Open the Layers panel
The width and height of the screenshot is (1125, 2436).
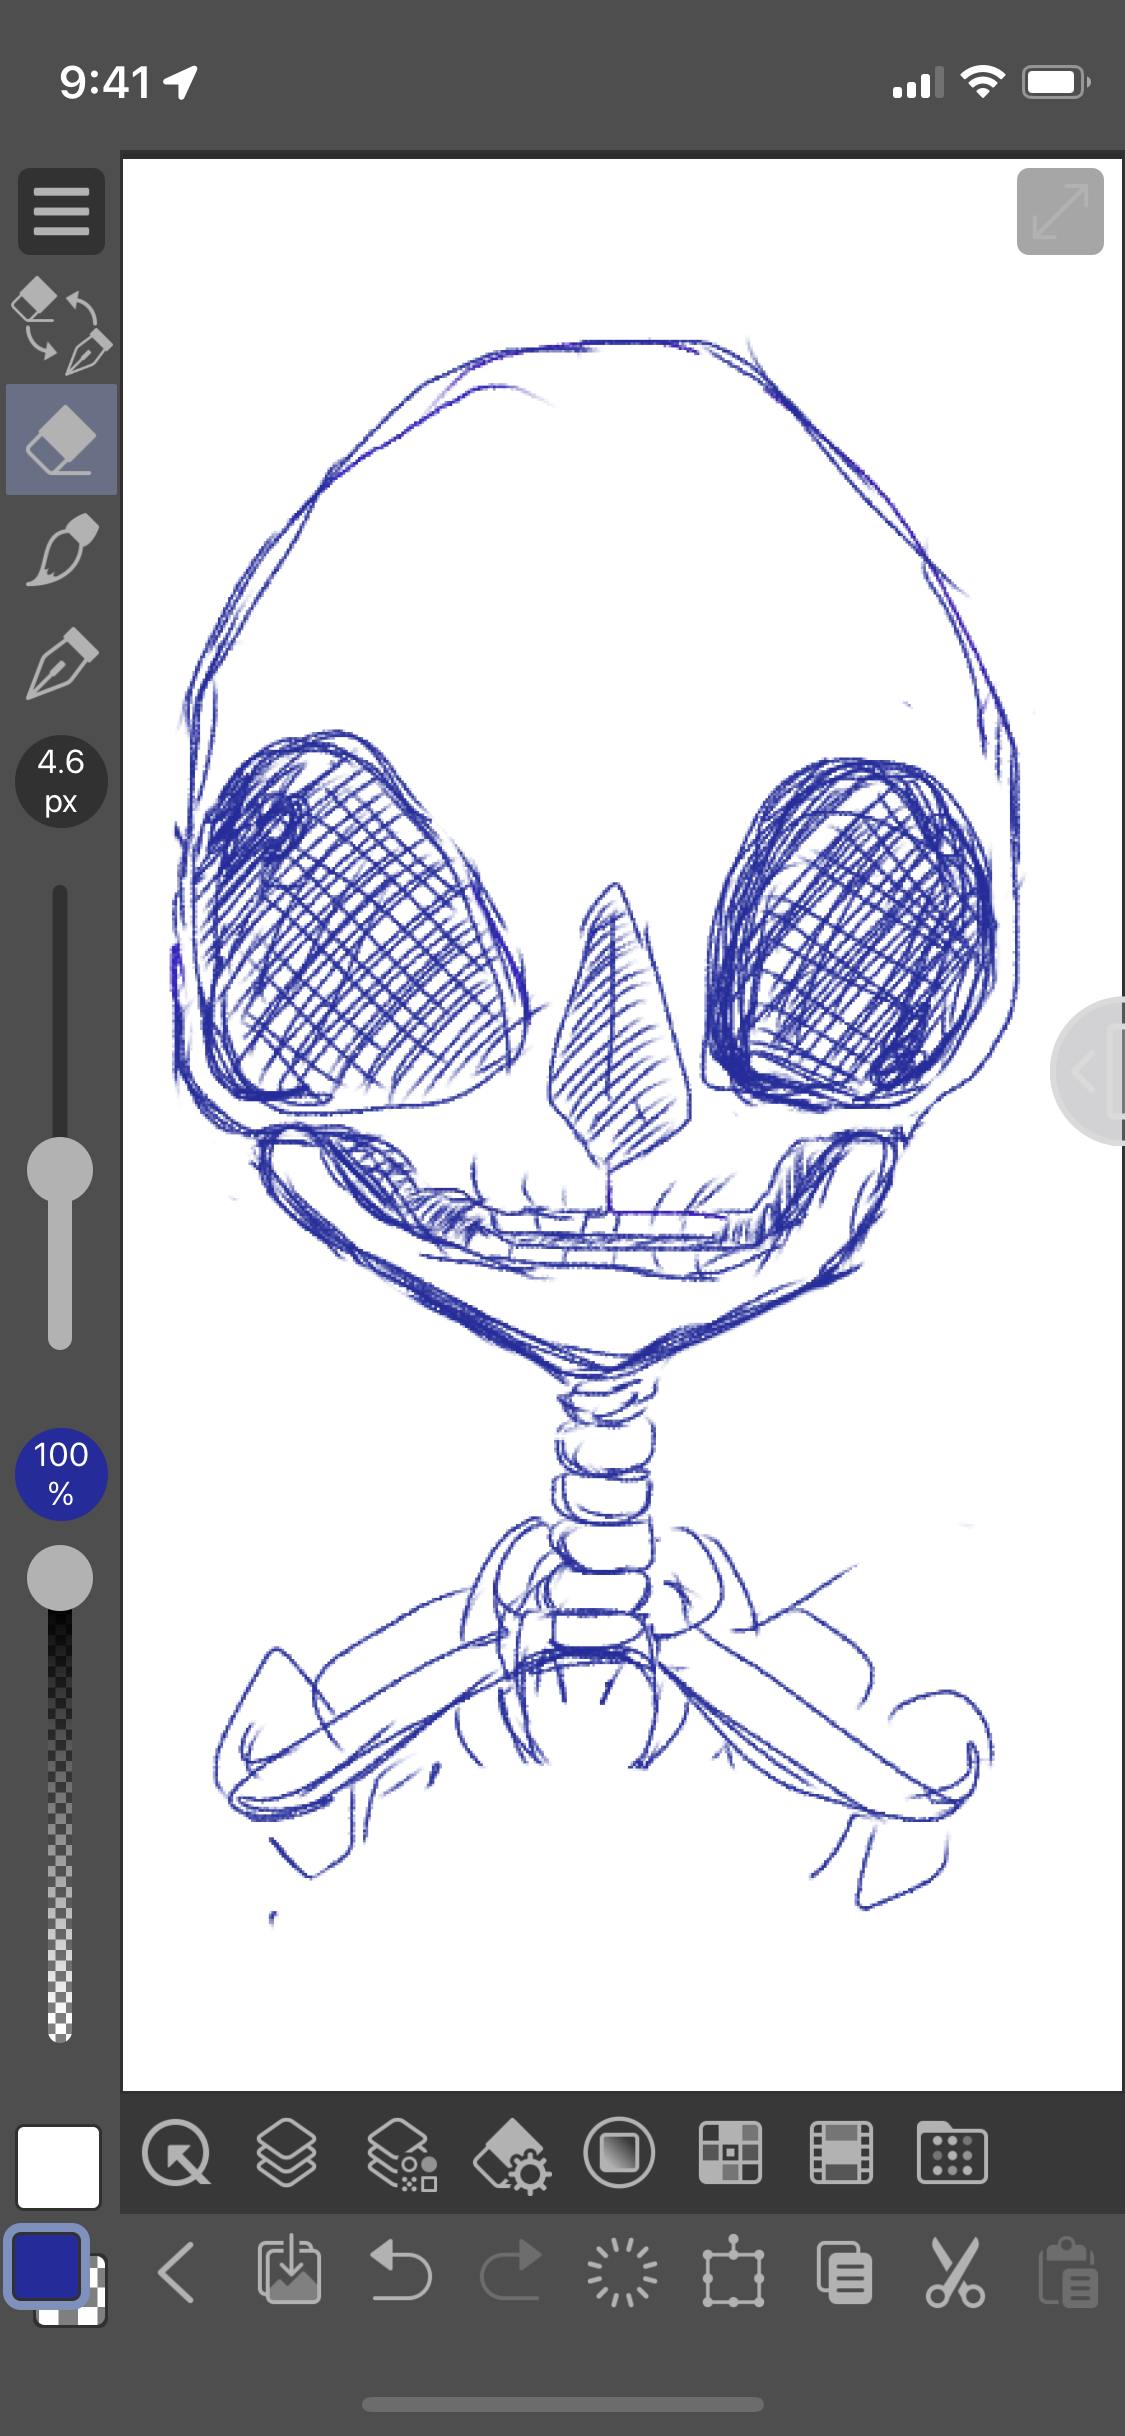click(287, 2153)
